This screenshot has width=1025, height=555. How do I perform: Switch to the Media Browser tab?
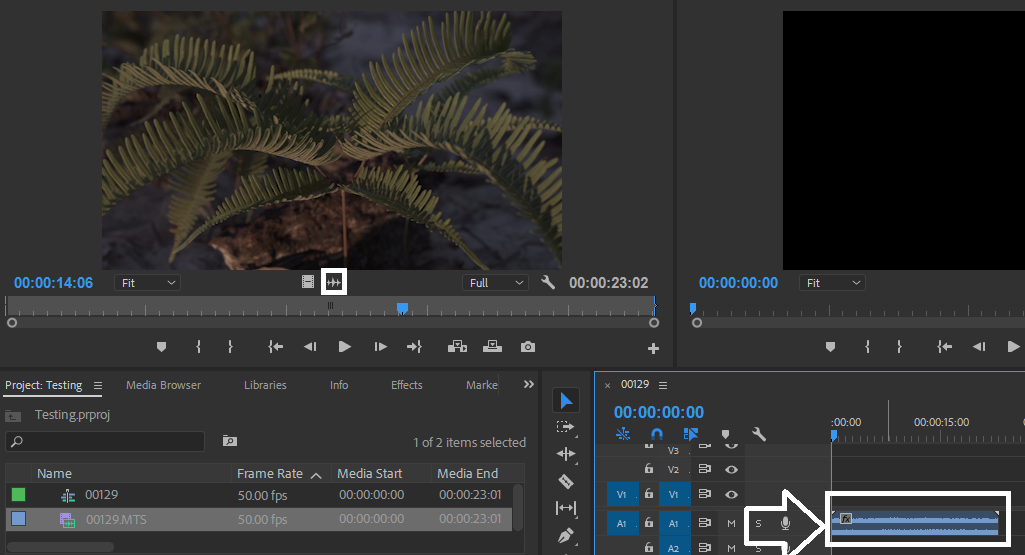coord(163,385)
